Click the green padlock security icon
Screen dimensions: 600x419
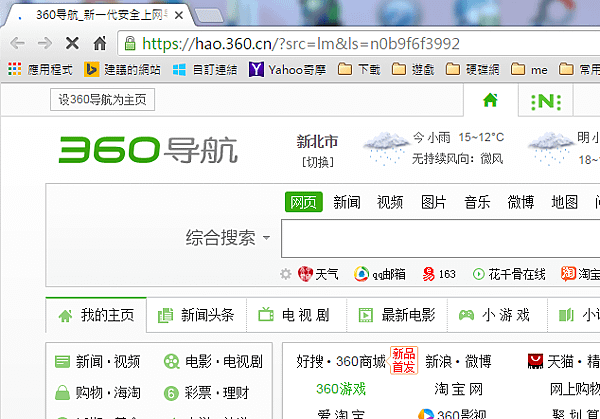pyautogui.click(x=130, y=44)
